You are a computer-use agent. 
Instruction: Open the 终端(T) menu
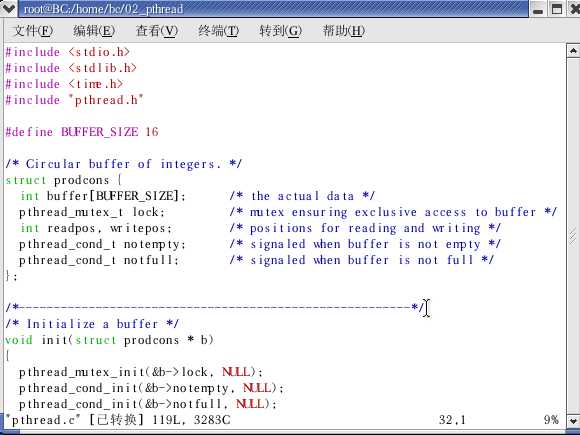pos(219,31)
